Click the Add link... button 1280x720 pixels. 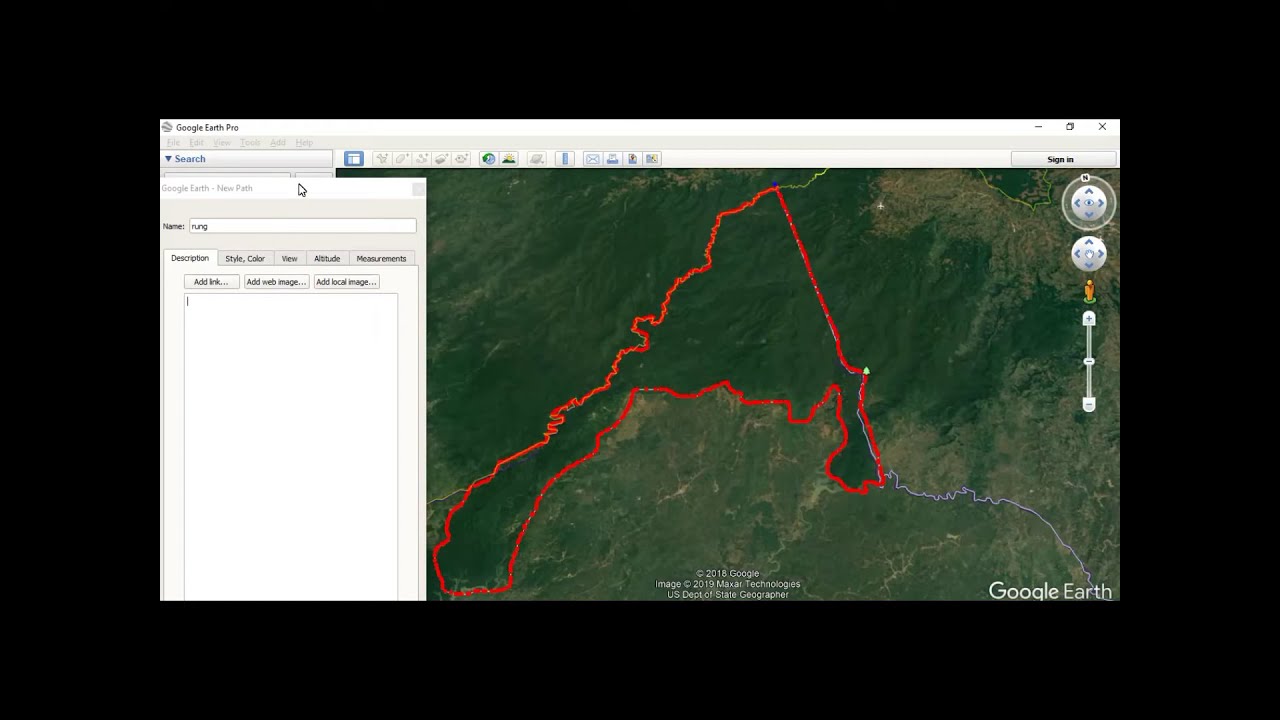[x=211, y=282]
